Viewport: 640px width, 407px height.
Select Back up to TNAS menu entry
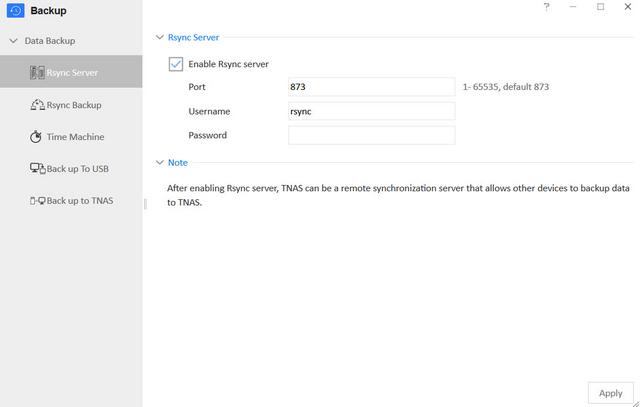click(71, 200)
